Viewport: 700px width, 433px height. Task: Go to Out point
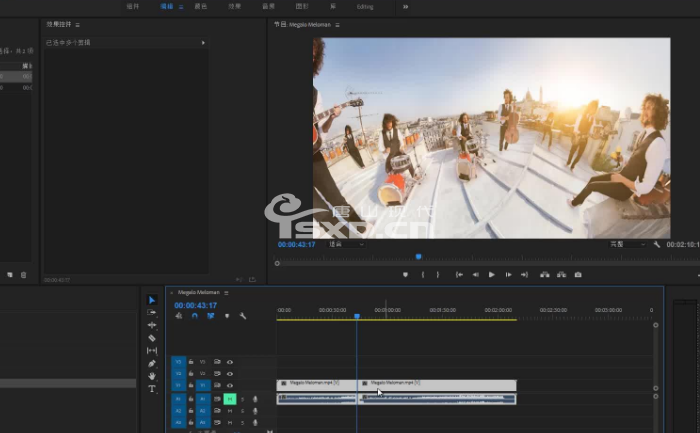click(525, 275)
